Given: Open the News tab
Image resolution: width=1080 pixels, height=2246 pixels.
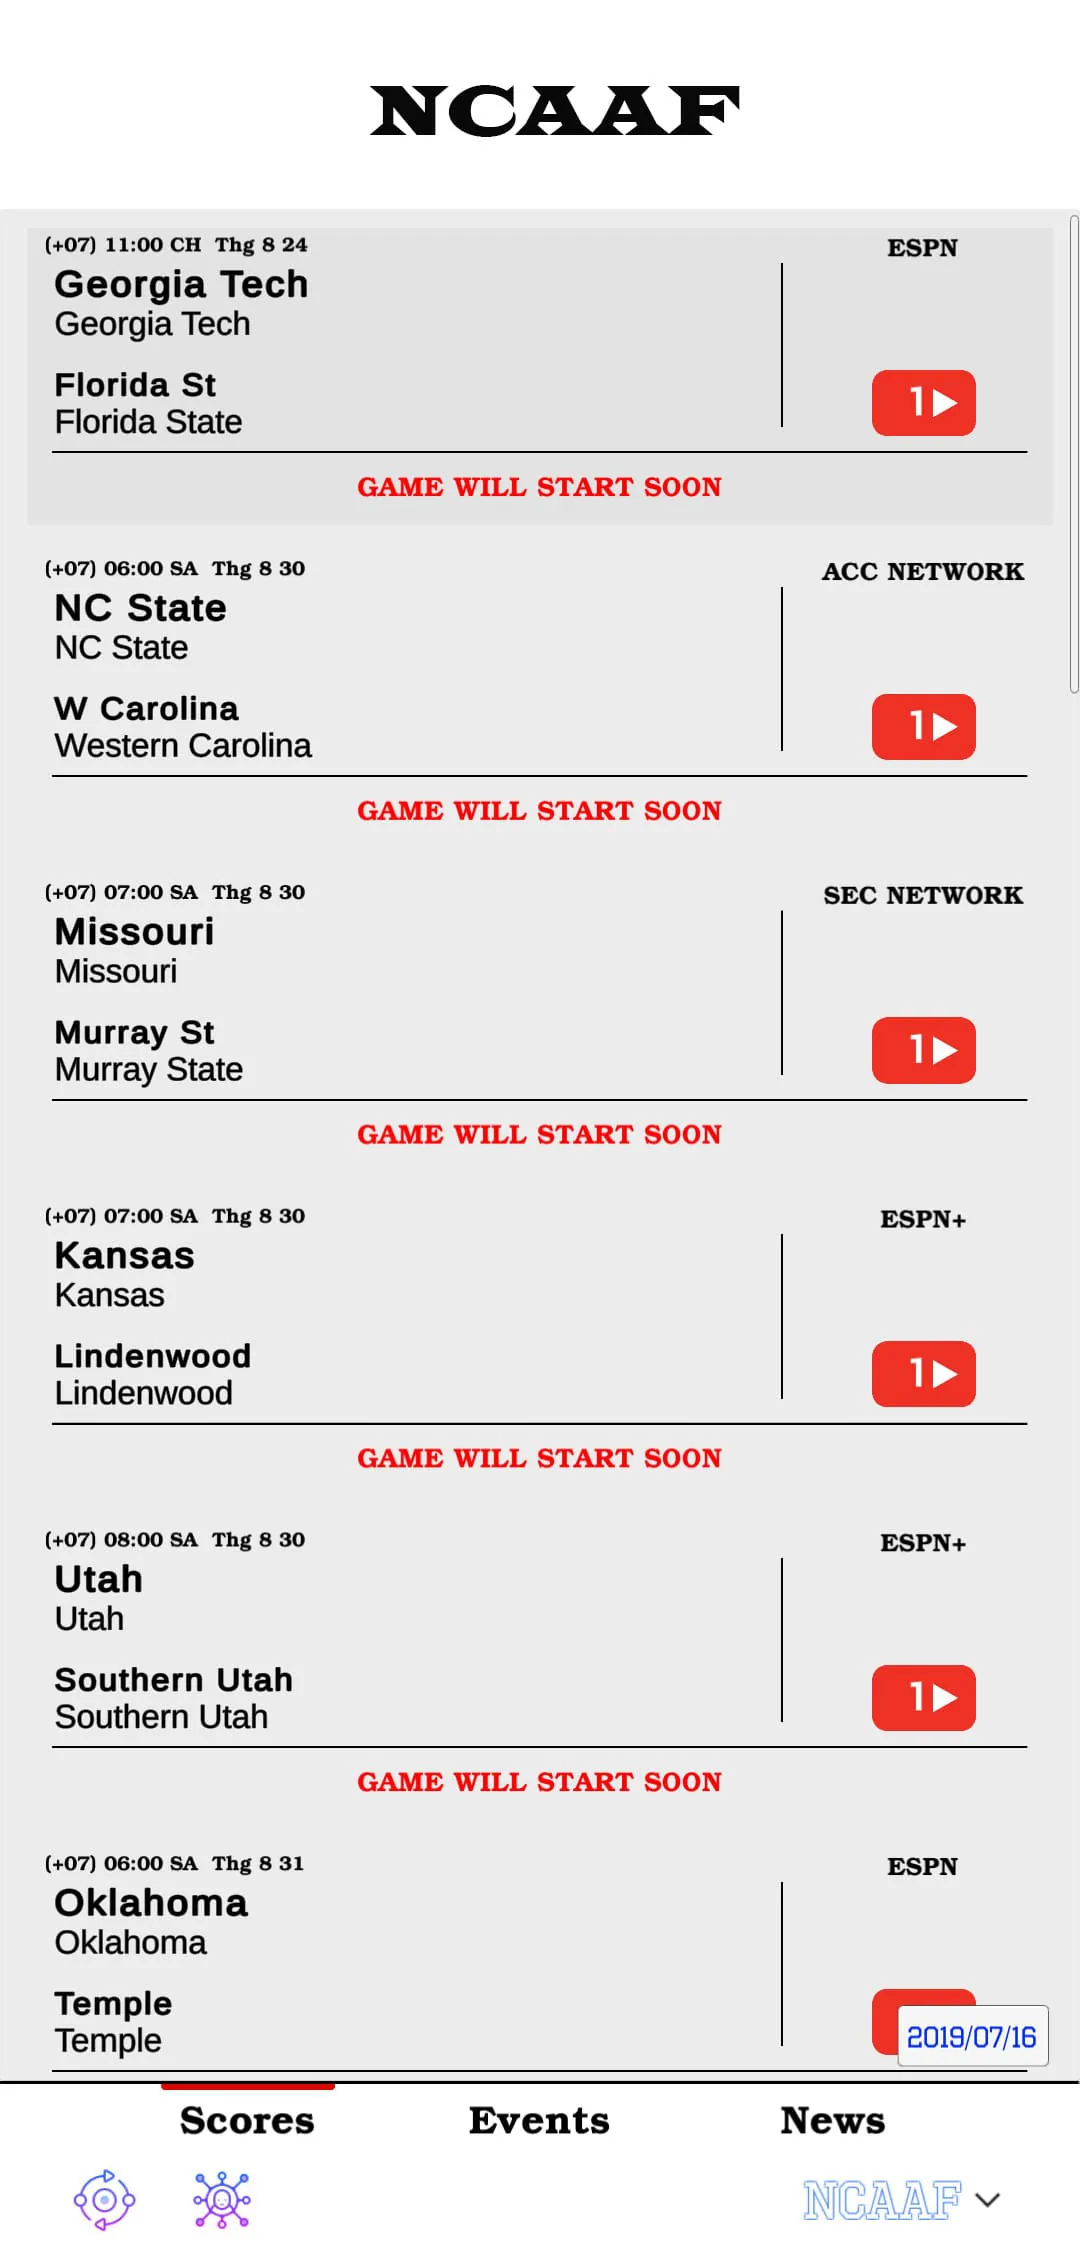Looking at the screenshot, I should pyautogui.click(x=833, y=2120).
